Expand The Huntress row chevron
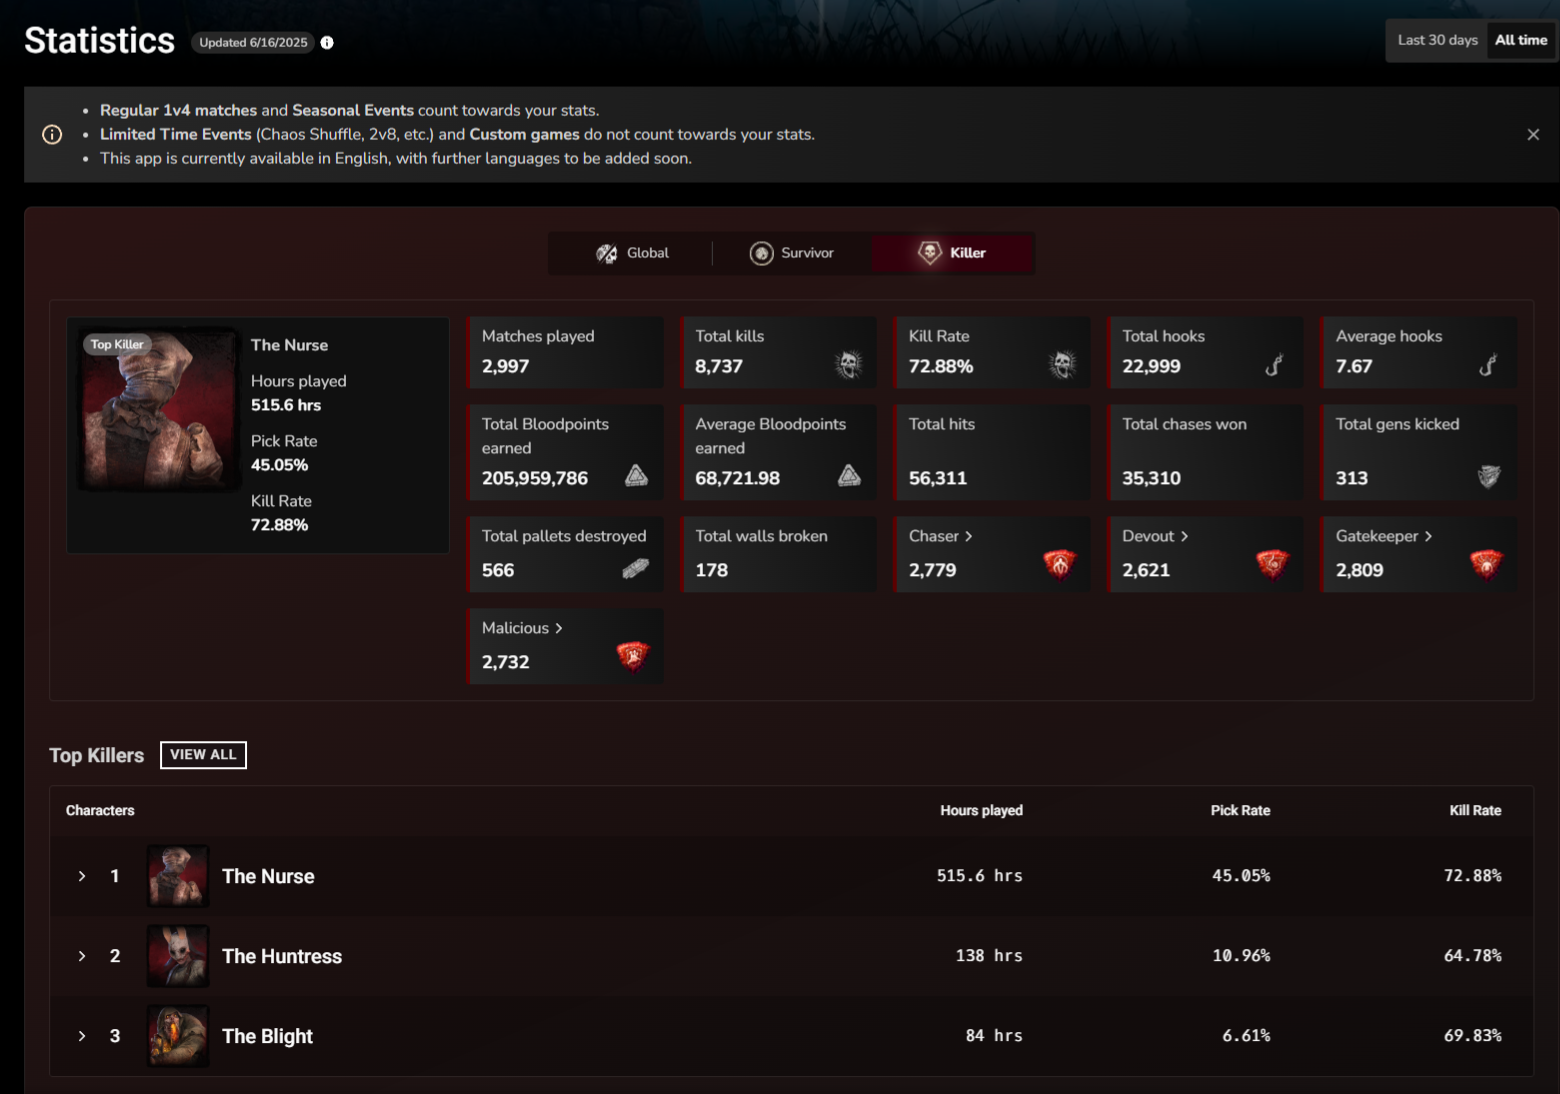 [x=82, y=956]
